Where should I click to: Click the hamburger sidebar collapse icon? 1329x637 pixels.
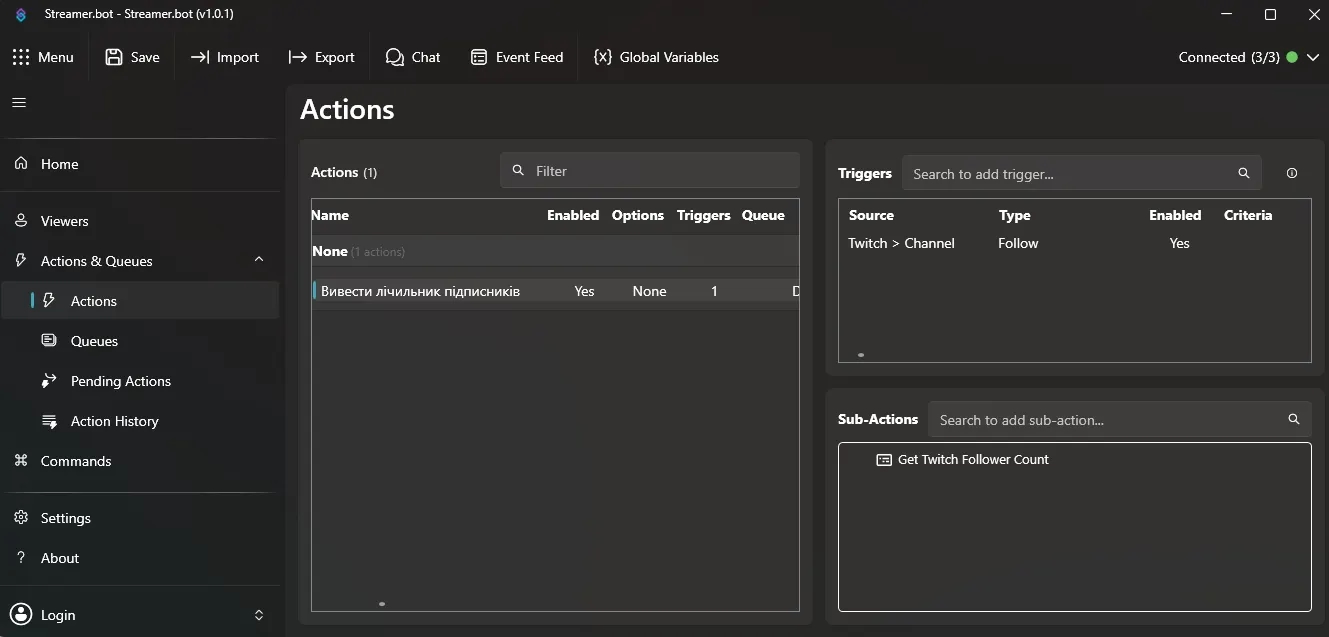coord(19,102)
